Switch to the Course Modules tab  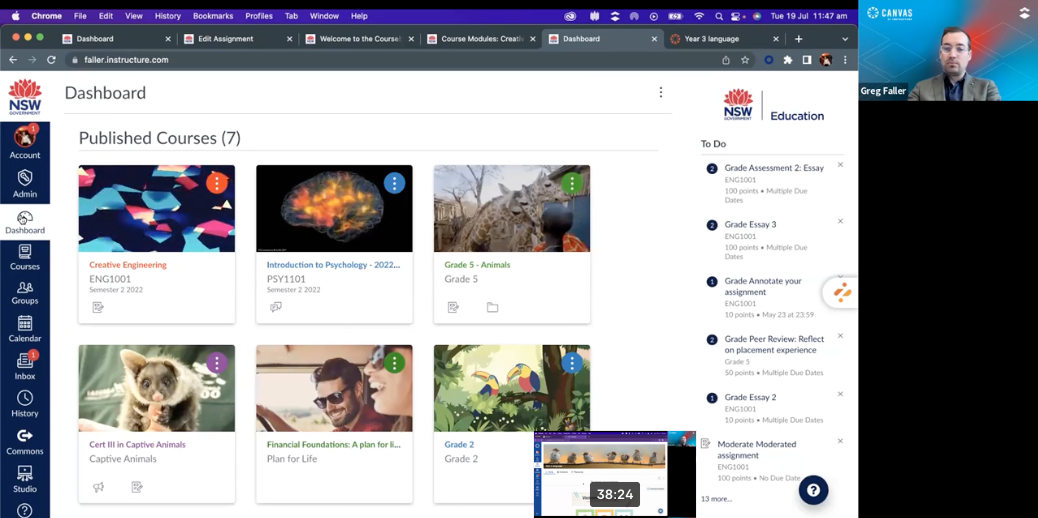pyautogui.click(x=480, y=39)
